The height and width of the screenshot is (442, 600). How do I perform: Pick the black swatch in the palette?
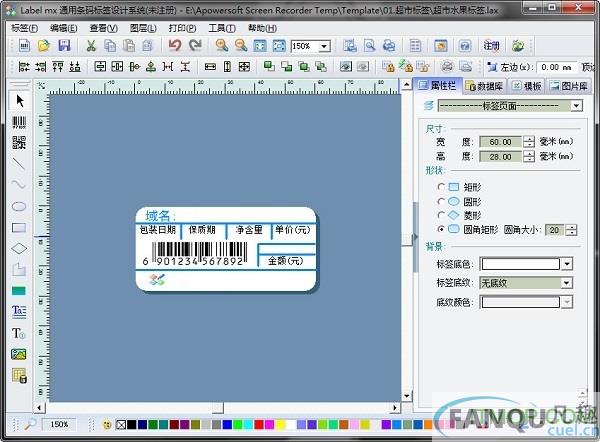tap(131, 424)
